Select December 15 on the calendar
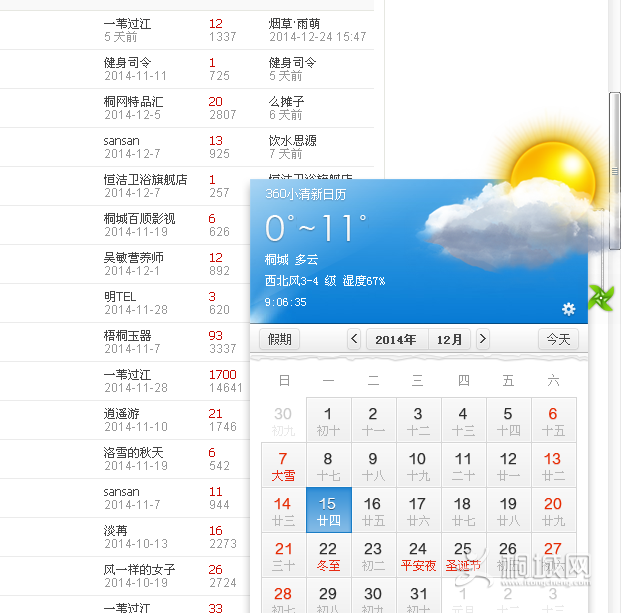 [x=328, y=510]
